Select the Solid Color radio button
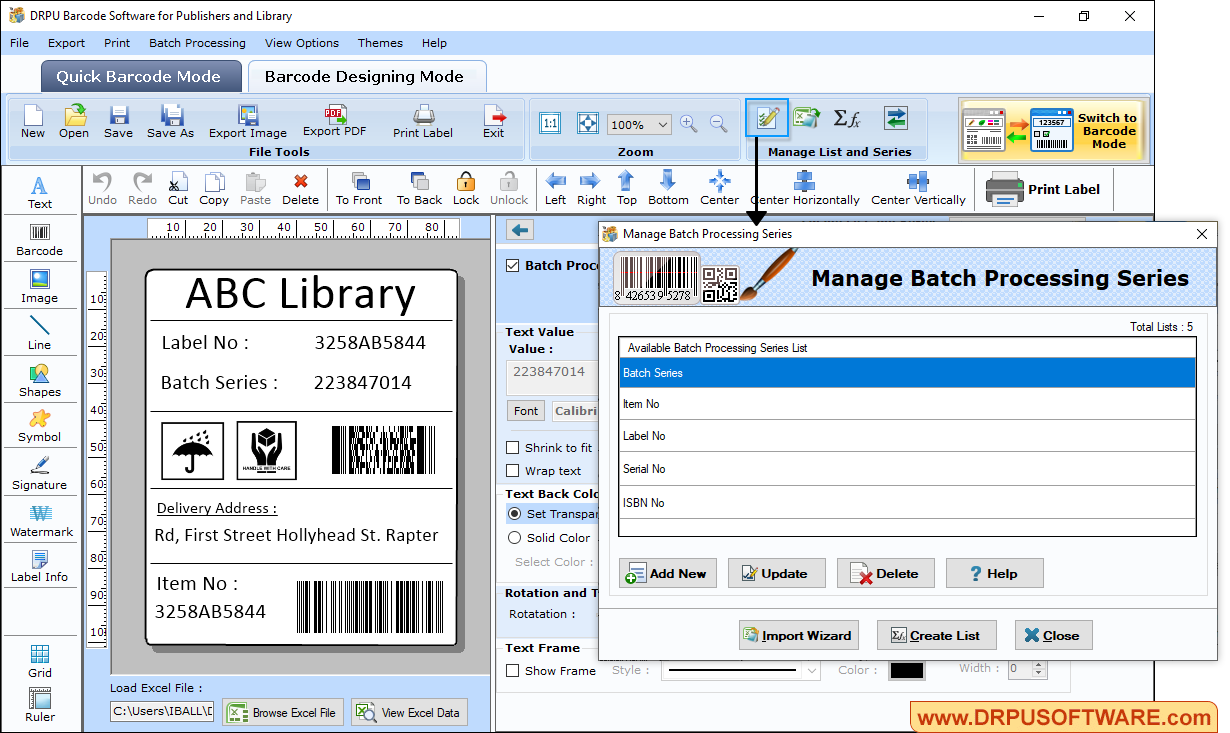Screen dimensions: 1230x733 [513, 538]
